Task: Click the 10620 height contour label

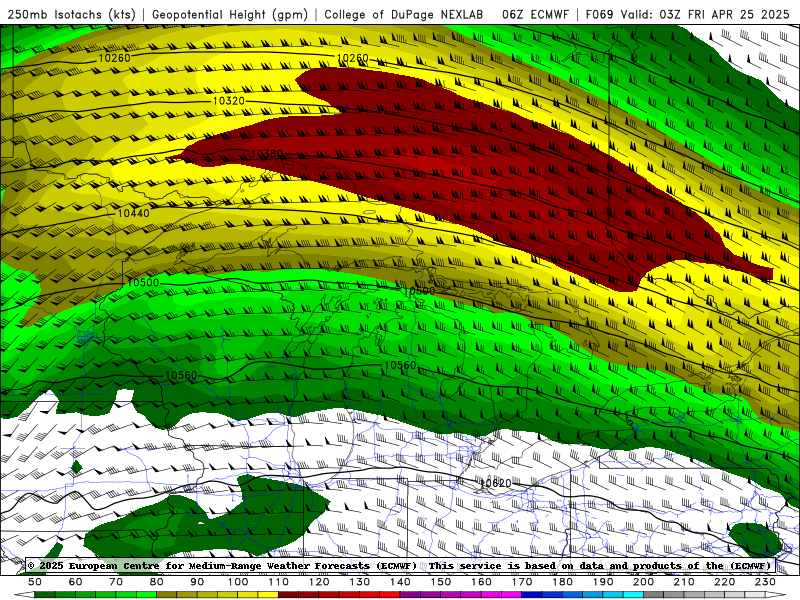Action: click(x=495, y=483)
